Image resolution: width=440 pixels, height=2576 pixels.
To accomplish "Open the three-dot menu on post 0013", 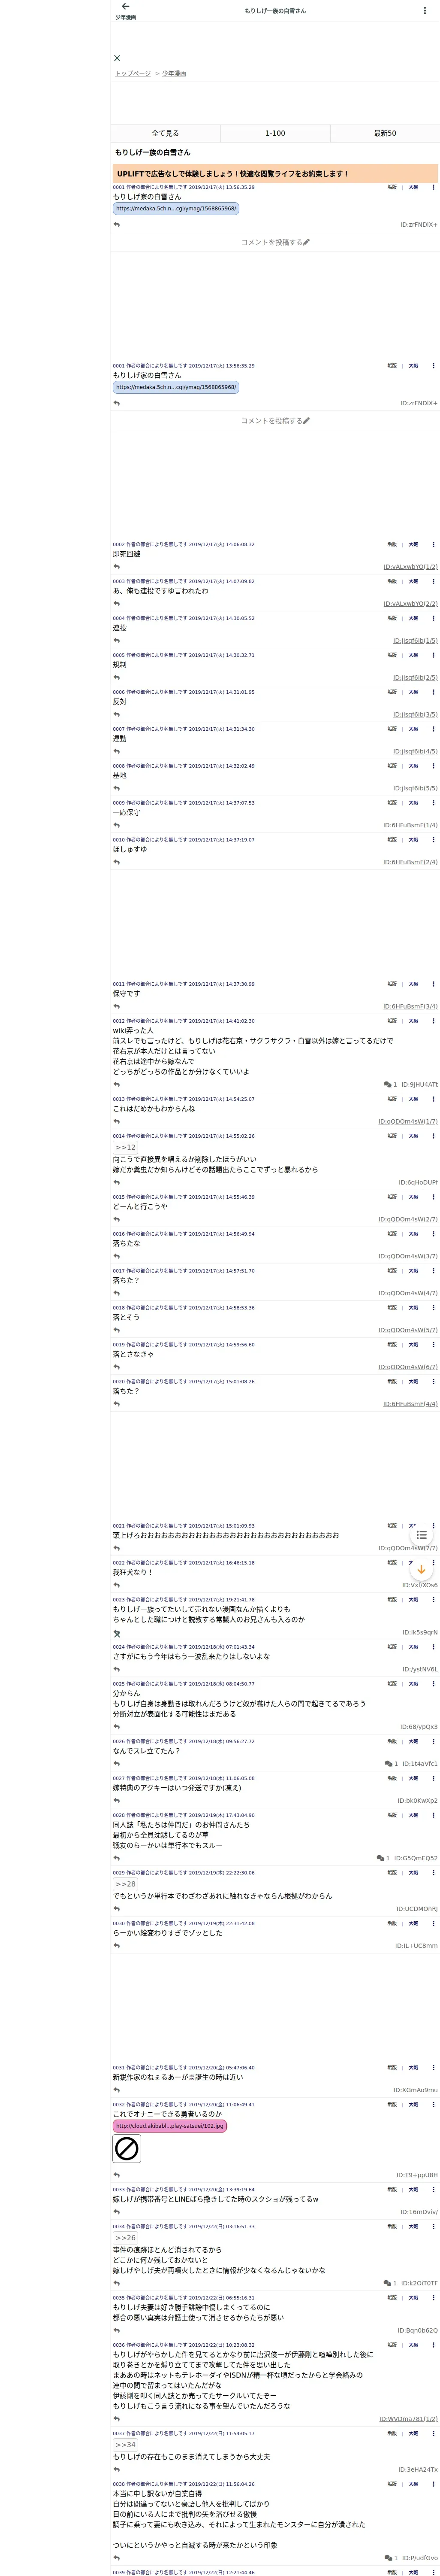I will (433, 1099).
